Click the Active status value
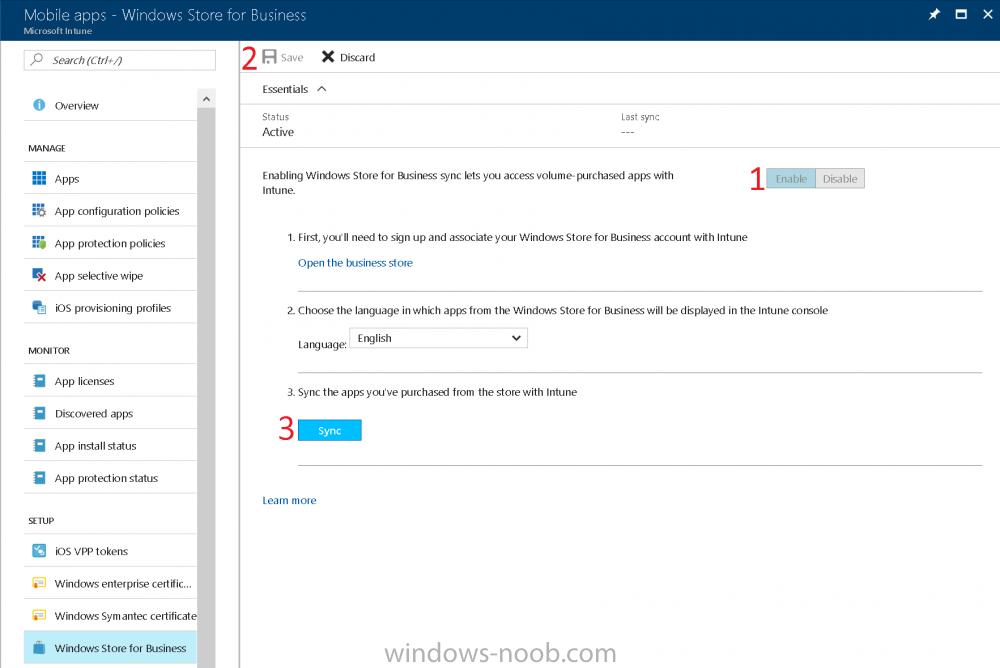 [x=278, y=132]
